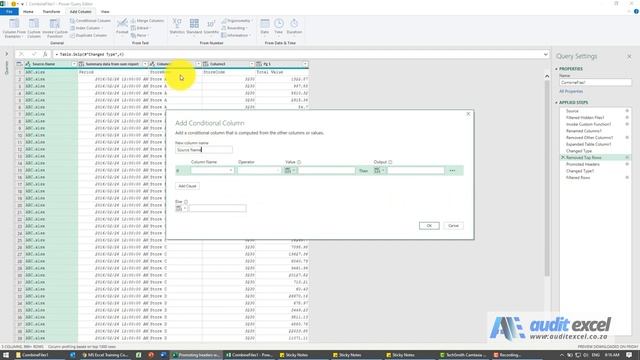Click the clause ellipsis options button
The height and width of the screenshot is (360, 640).
coord(452,171)
